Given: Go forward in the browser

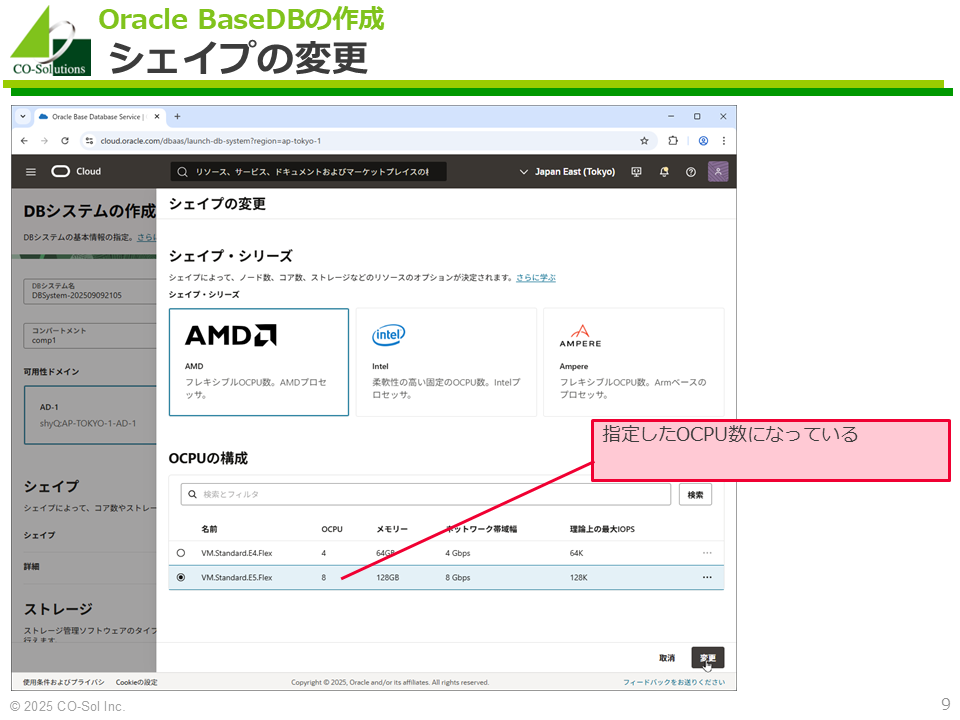Looking at the screenshot, I should click(44, 141).
